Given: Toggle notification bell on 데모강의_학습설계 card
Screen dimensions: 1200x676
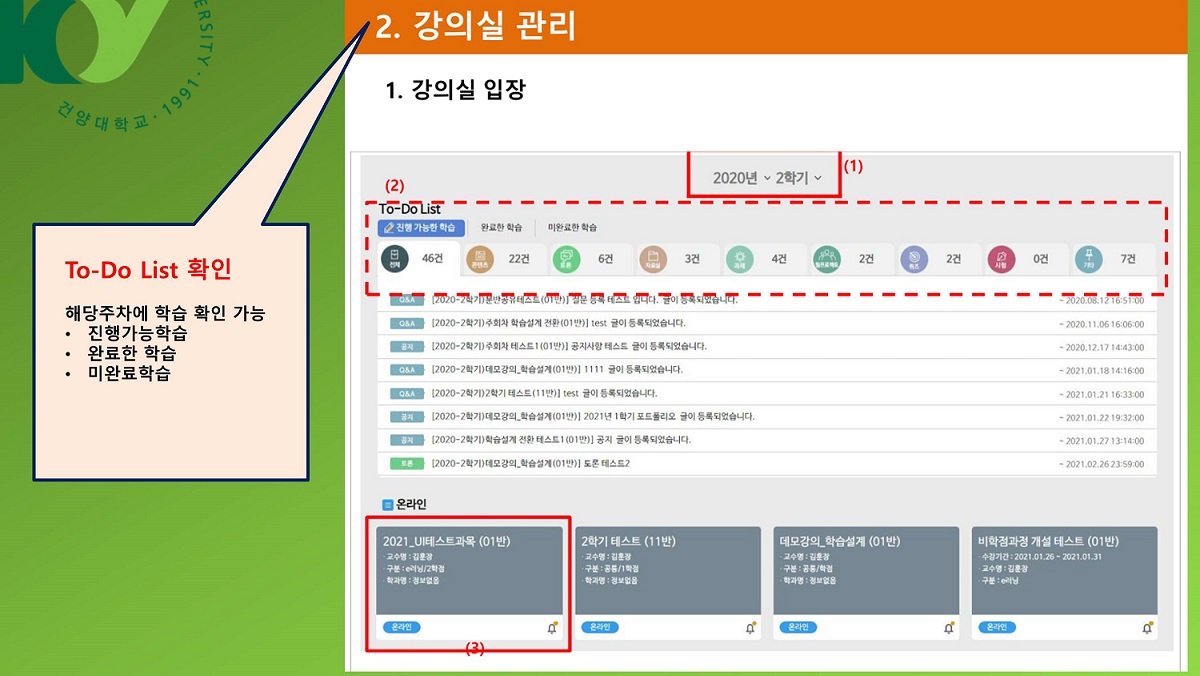Looking at the screenshot, I should pos(948,628).
